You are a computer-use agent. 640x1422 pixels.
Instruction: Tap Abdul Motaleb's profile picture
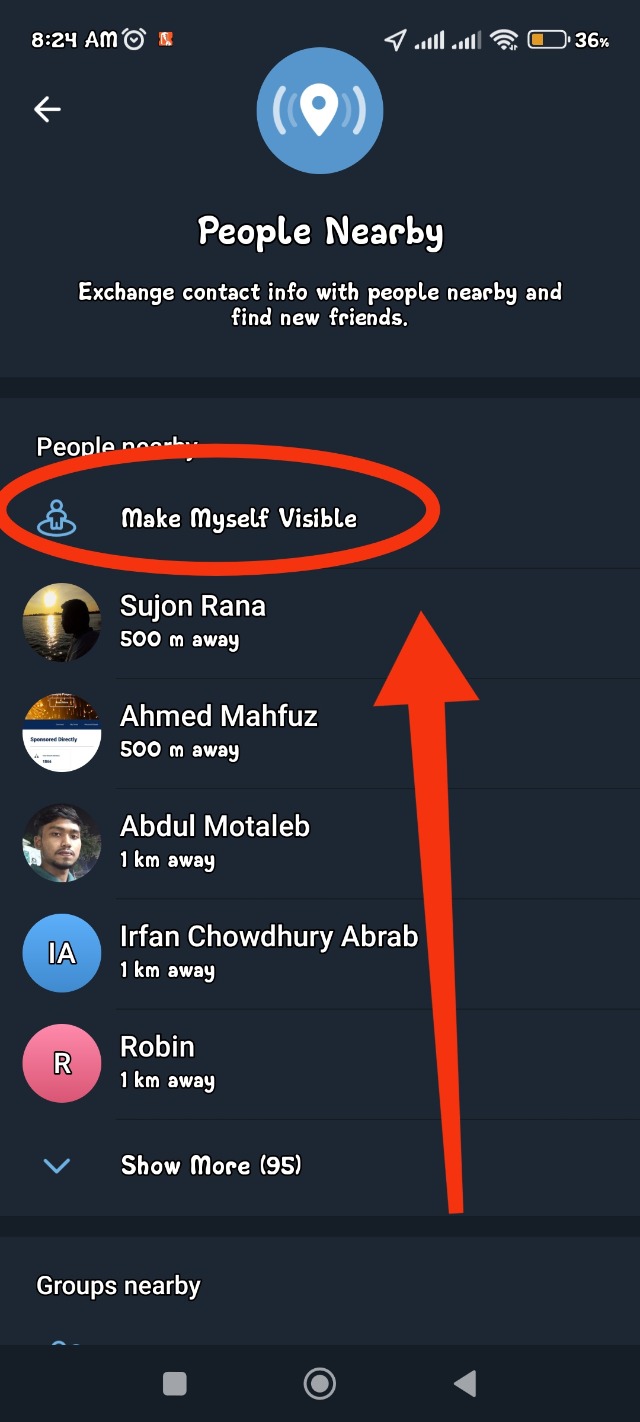pos(62,842)
